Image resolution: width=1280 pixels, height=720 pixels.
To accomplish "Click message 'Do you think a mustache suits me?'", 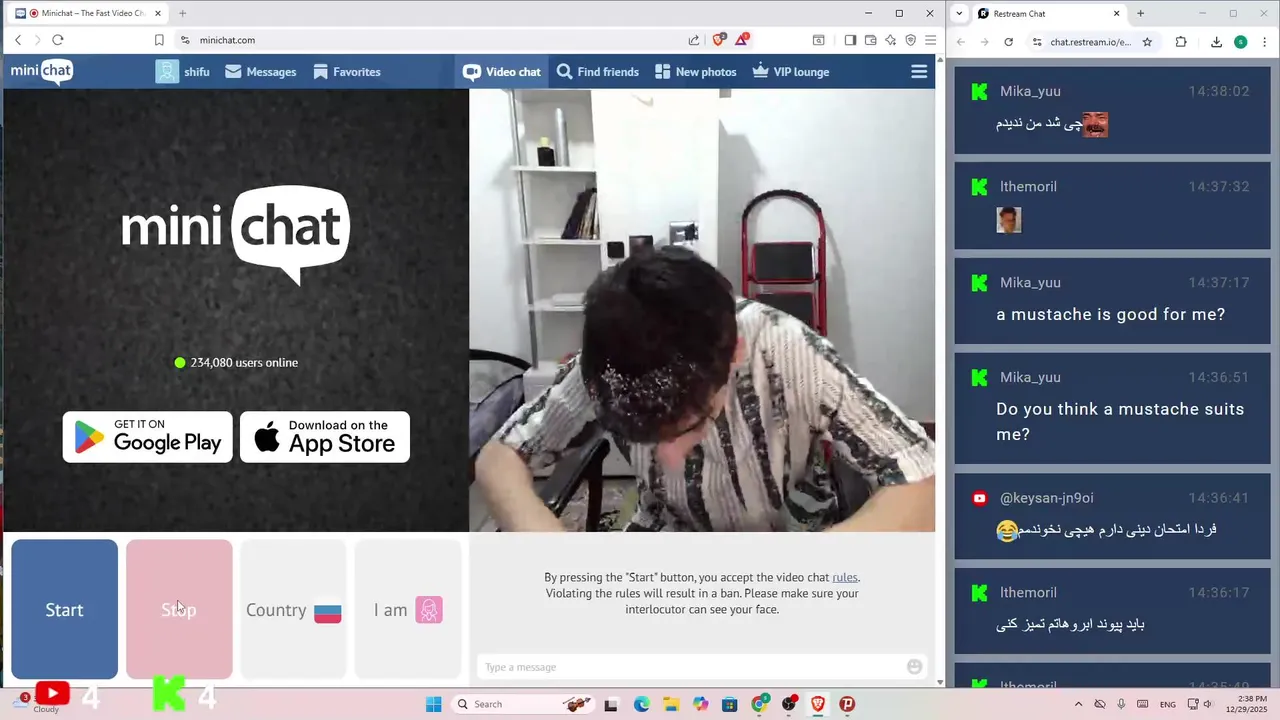I will 1120,421.
